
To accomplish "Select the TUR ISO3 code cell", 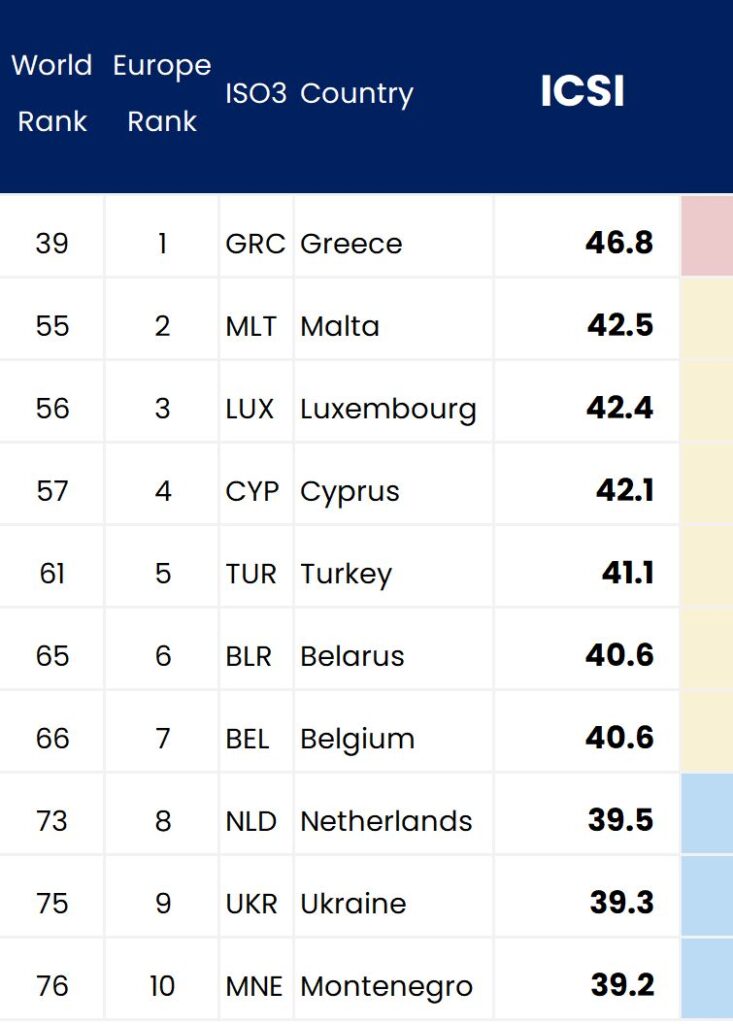I will [x=251, y=574].
